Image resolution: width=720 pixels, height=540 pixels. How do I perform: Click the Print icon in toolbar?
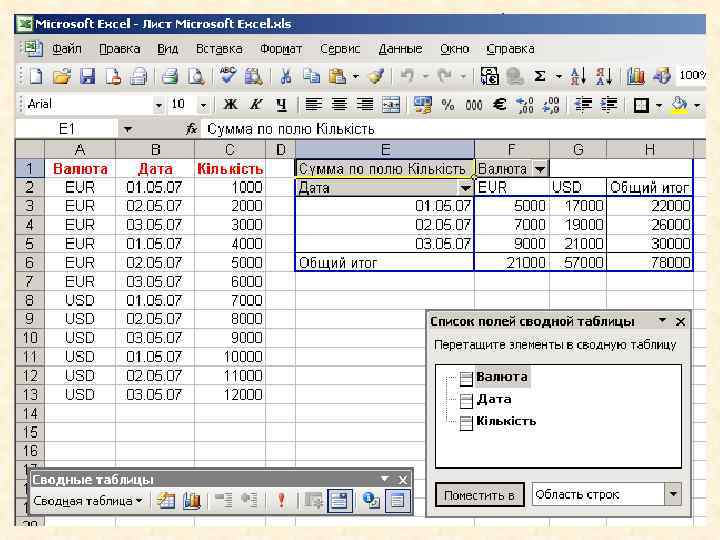(x=169, y=76)
